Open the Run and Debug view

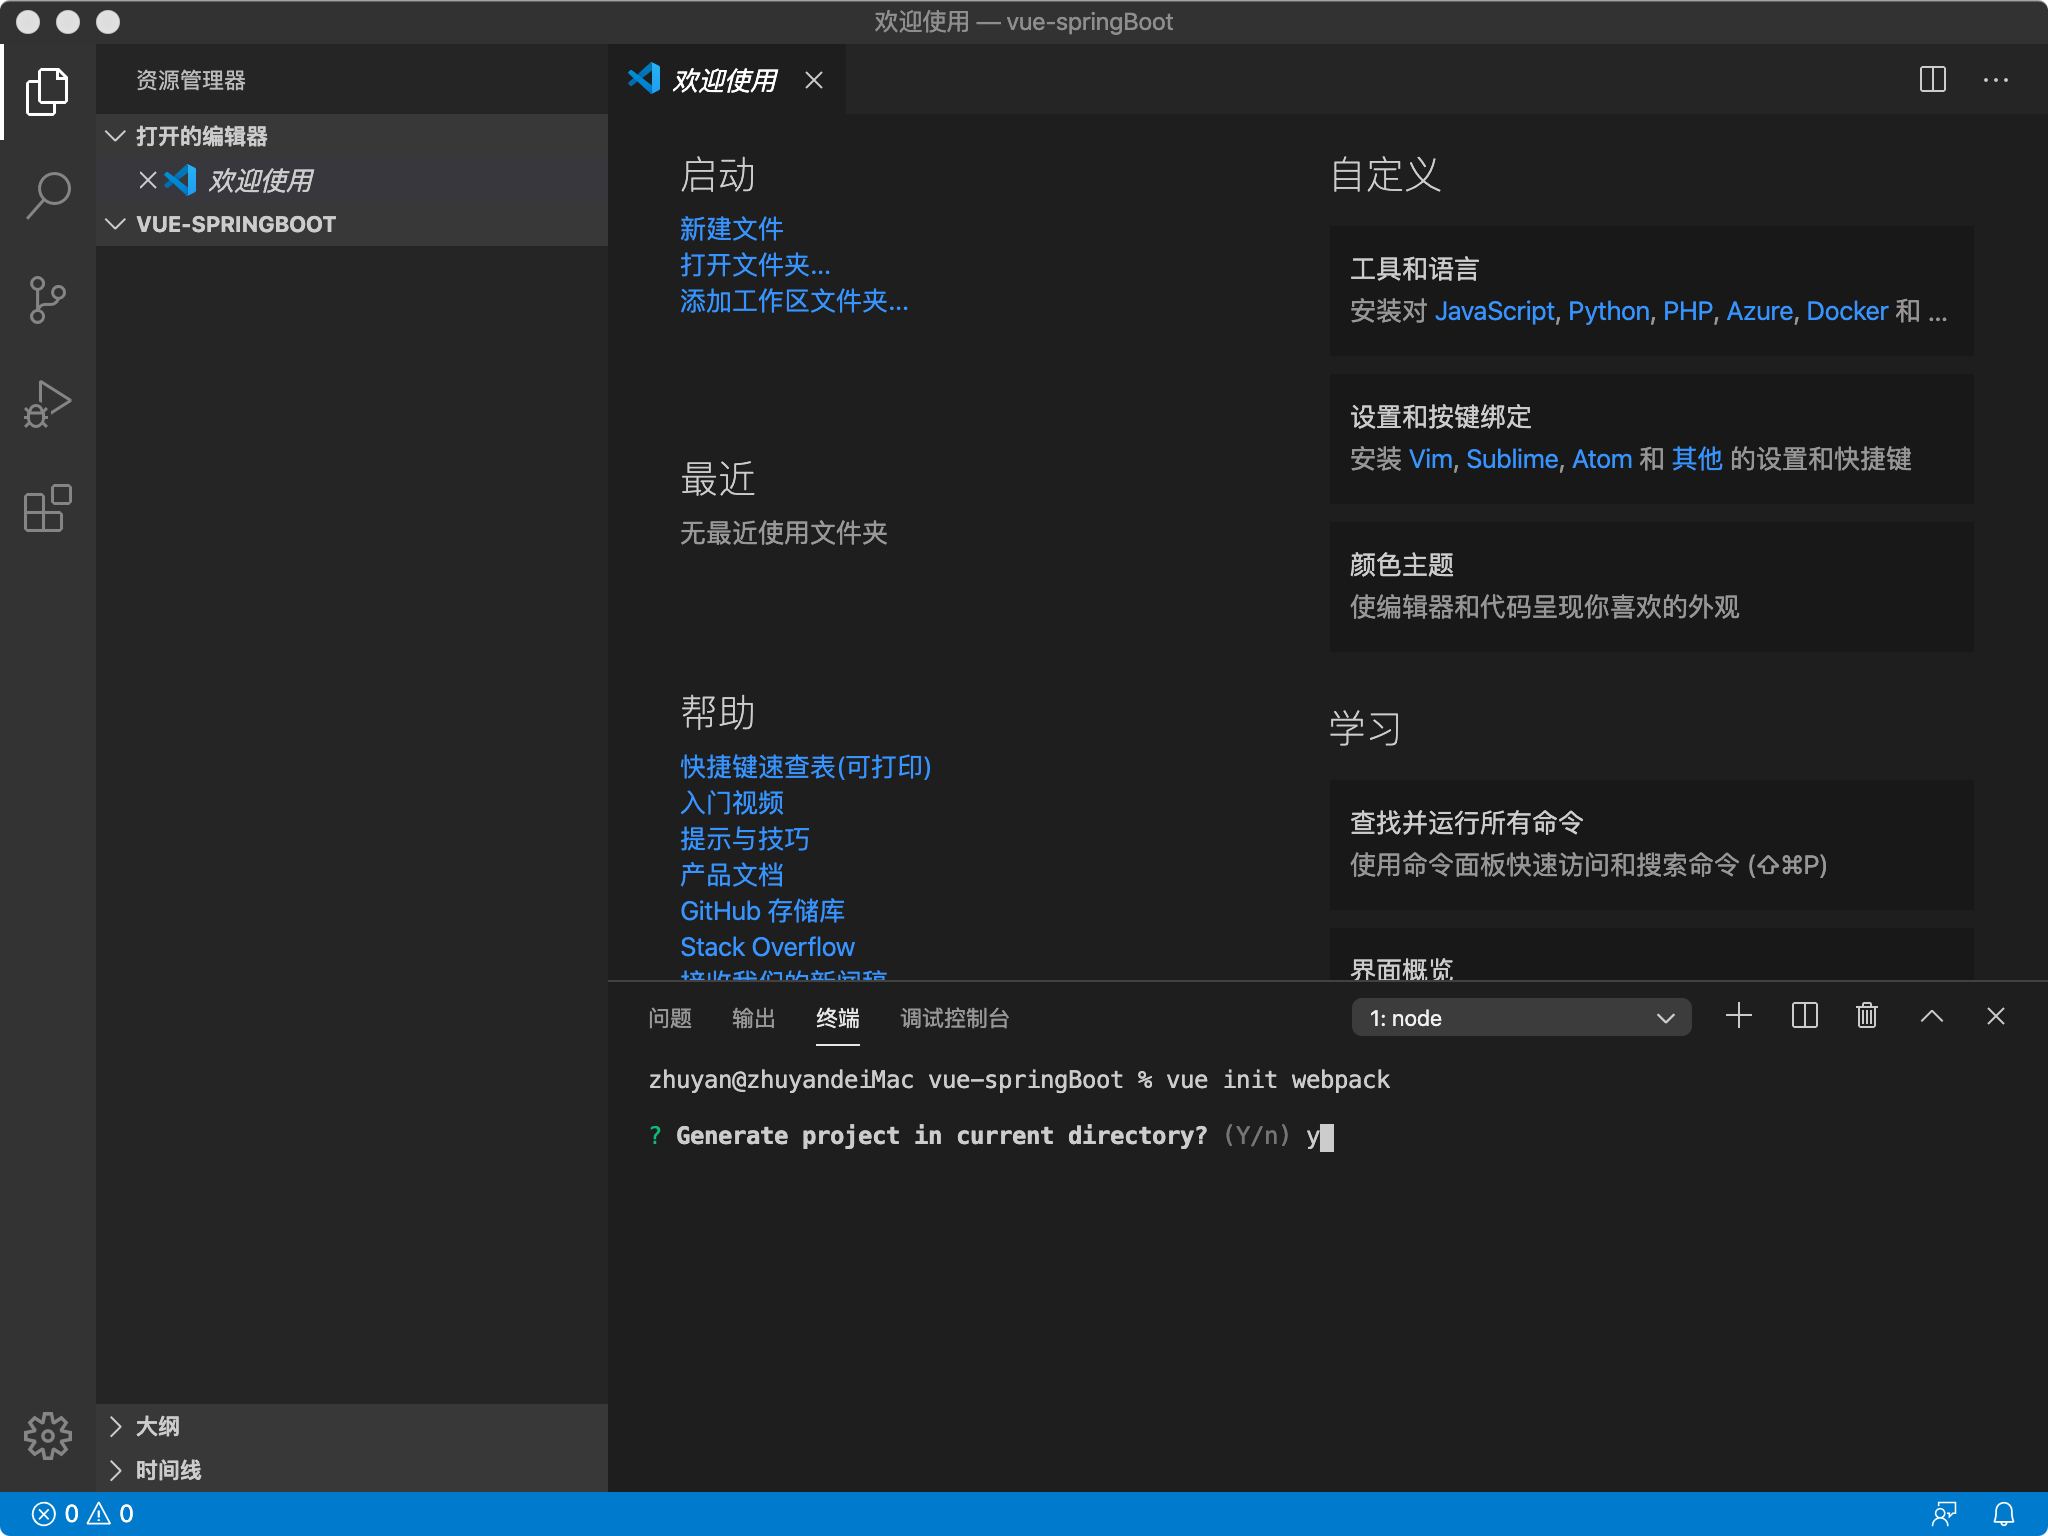(x=47, y=404)
